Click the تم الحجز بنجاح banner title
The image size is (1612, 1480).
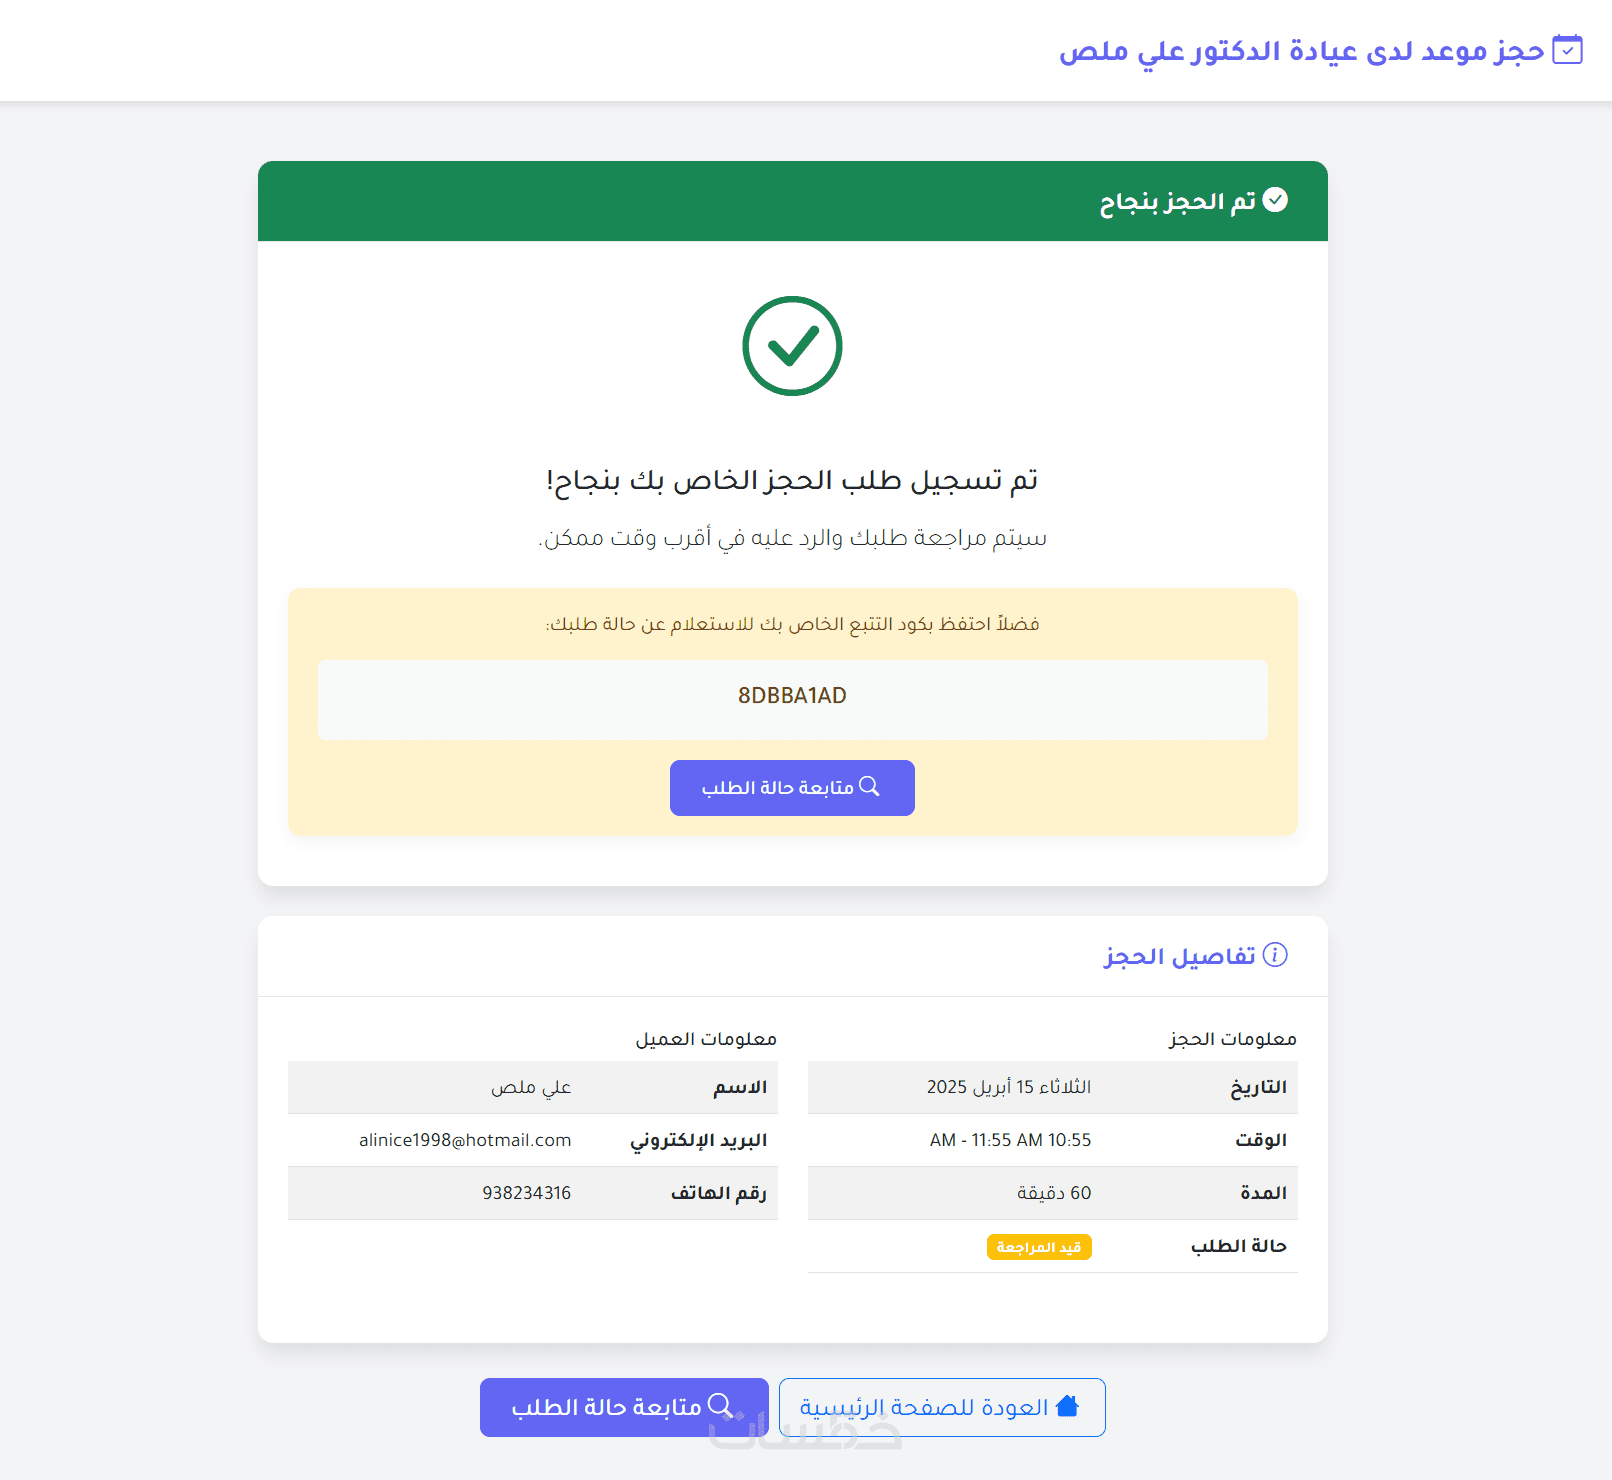coord(1177,202)
